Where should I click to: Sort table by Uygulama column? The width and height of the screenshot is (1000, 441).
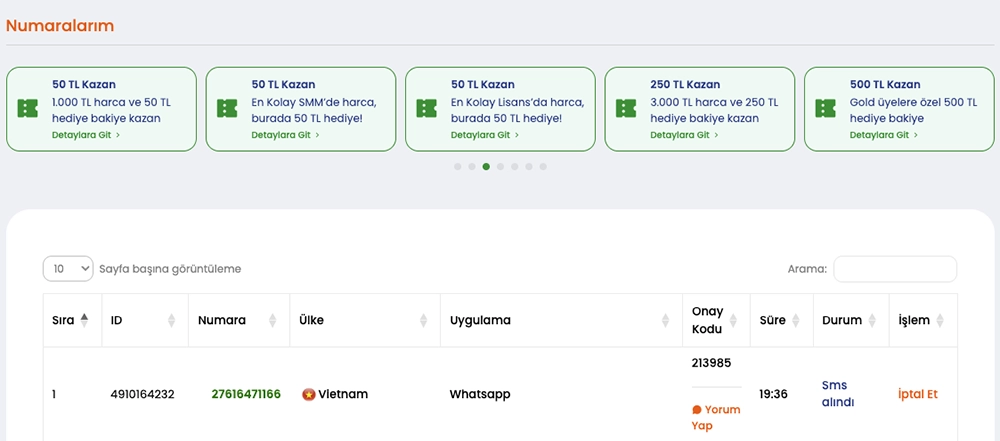[x=665, y=320]
